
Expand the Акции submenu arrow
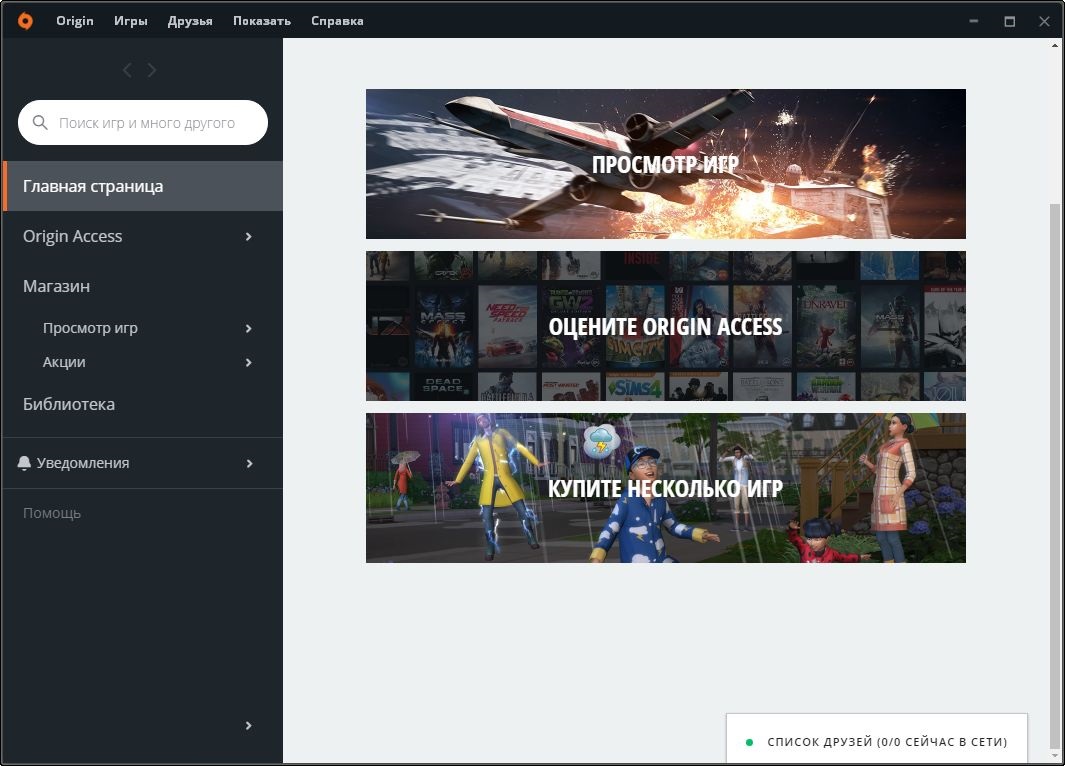249,363
